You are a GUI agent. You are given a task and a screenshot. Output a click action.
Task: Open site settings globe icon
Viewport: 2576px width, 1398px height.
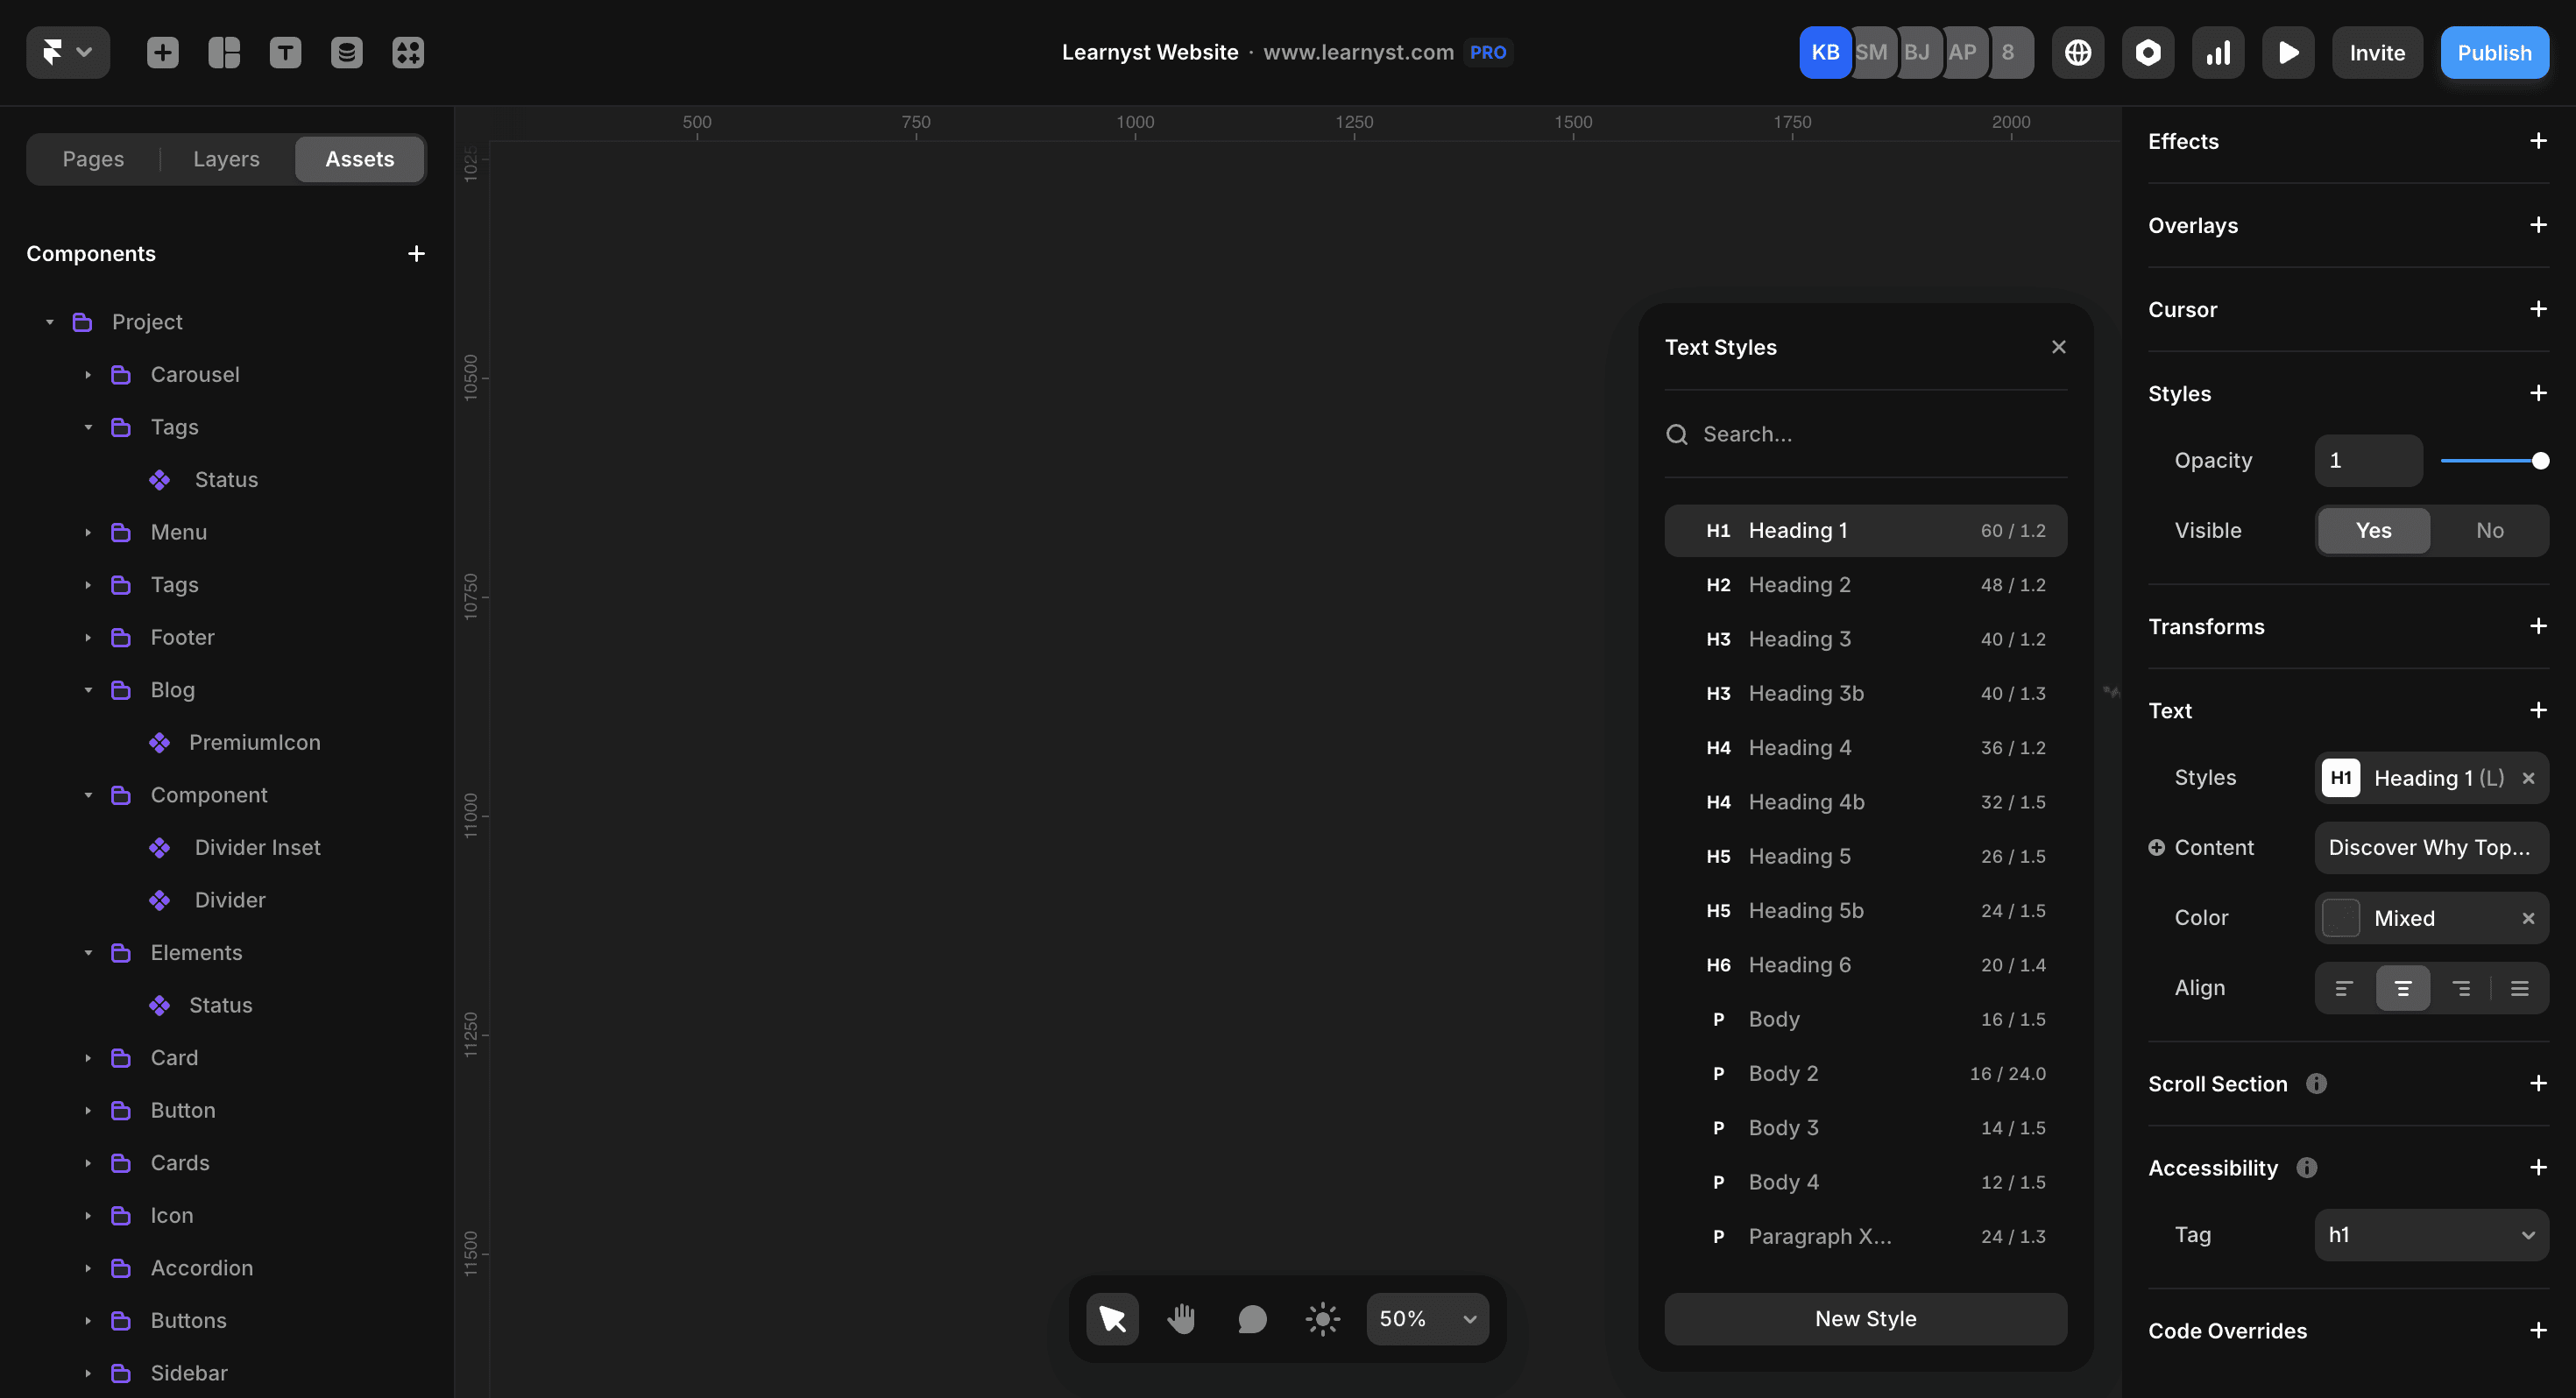coord(2078,52)
